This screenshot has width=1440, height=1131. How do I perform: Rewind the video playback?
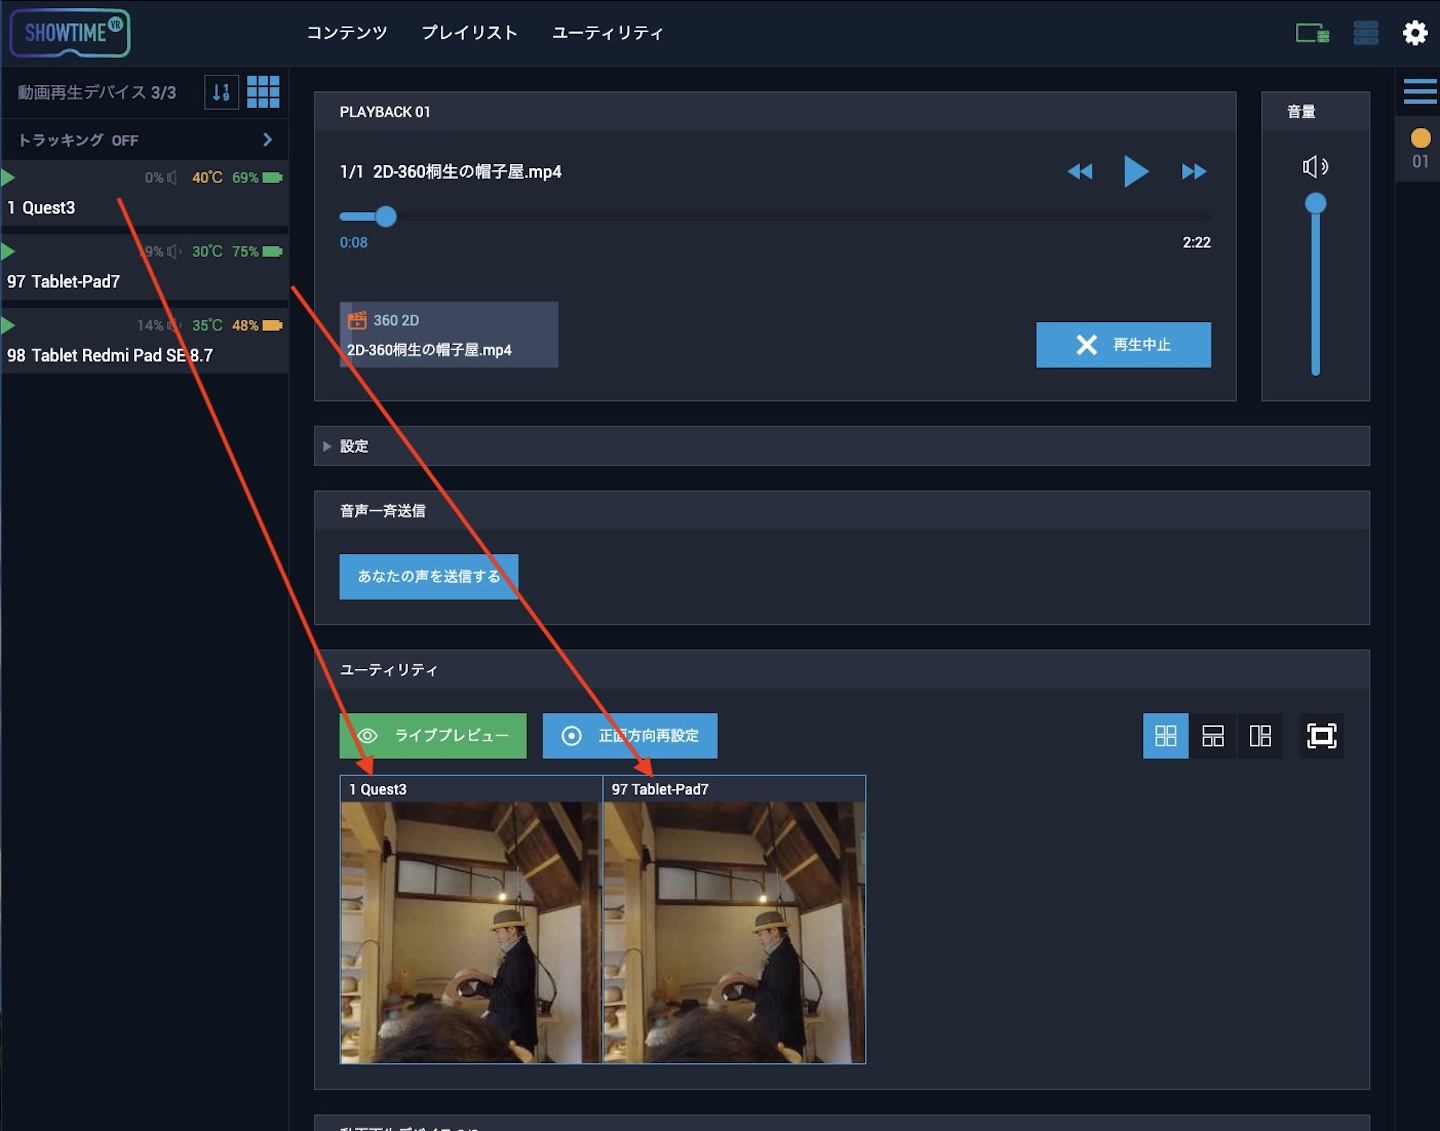1080,172
